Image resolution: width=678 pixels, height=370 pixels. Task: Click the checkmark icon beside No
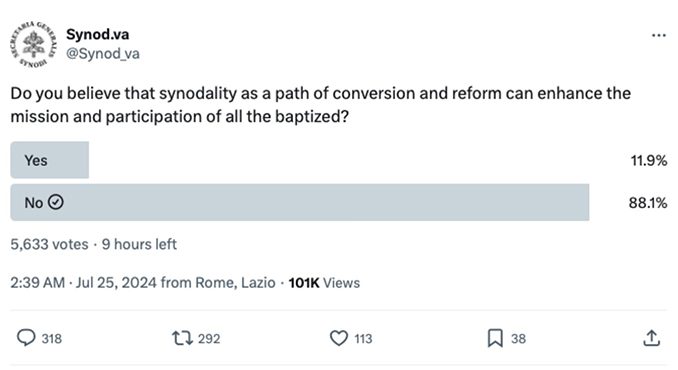(56, 202)
